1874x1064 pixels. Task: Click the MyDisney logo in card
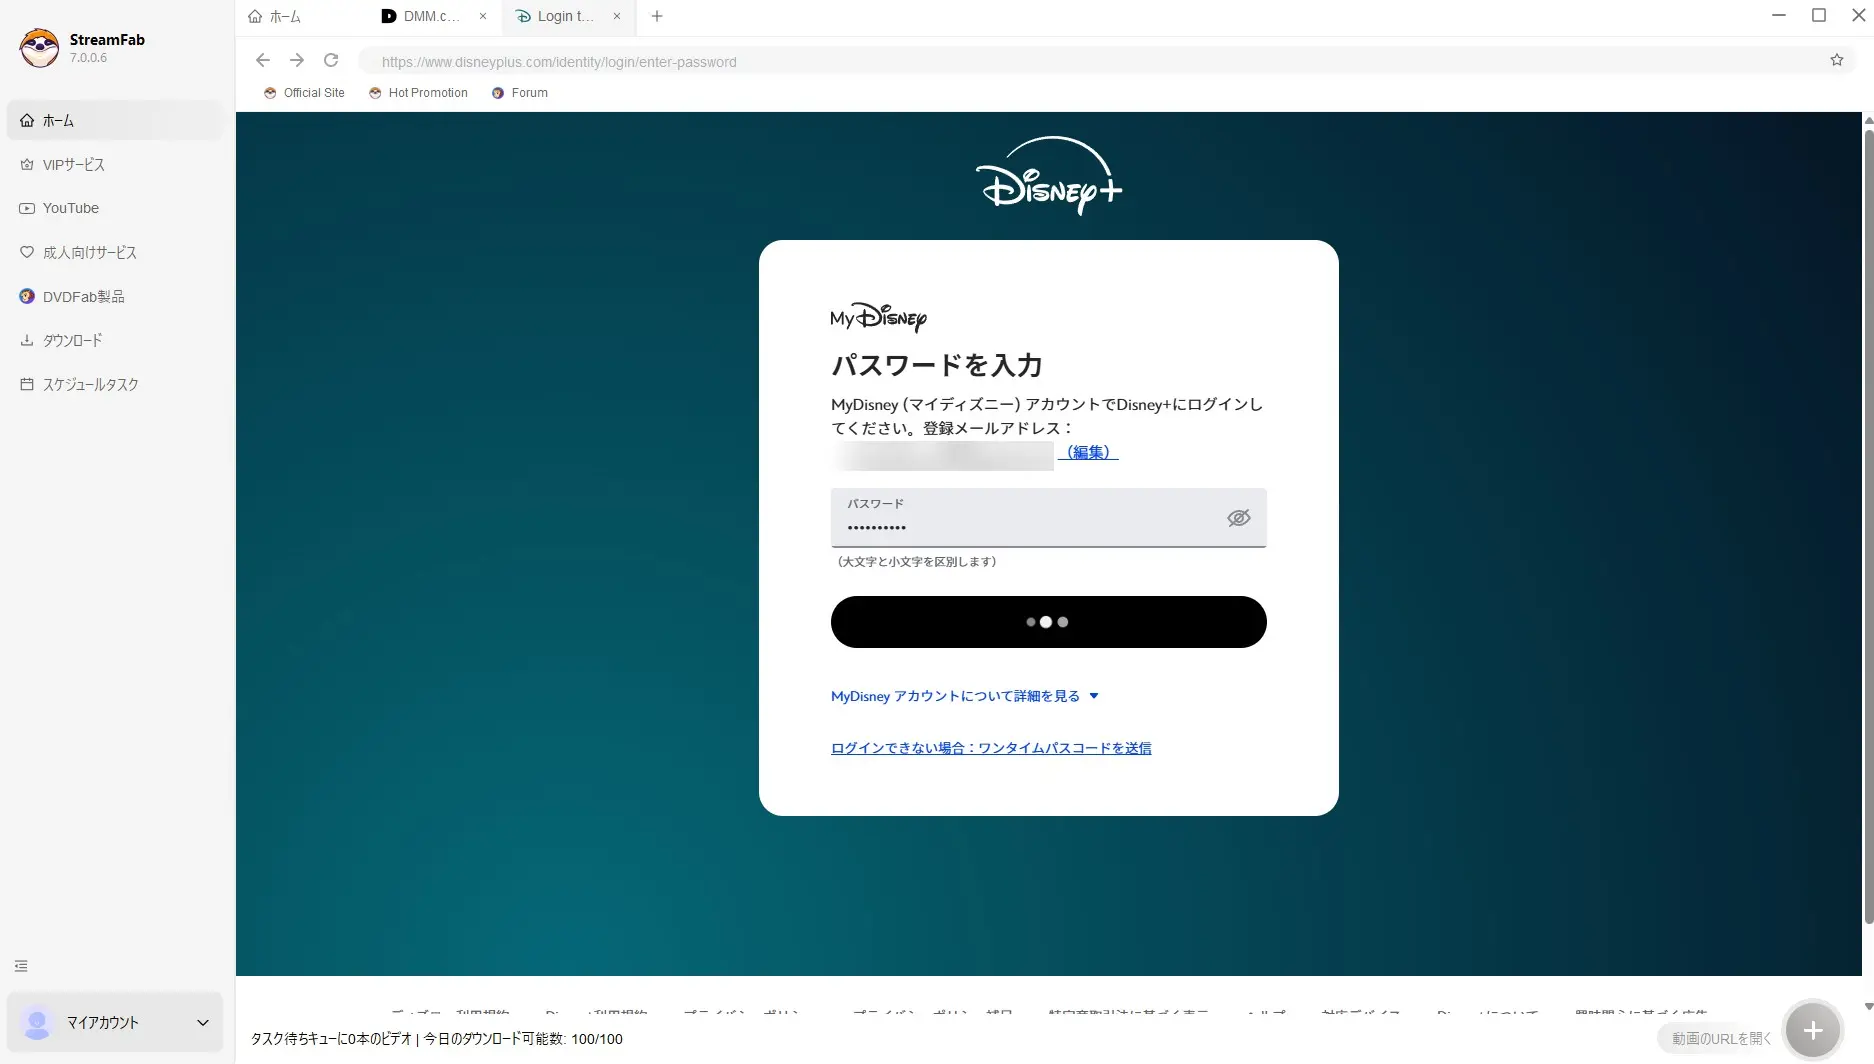coord(878,317)
